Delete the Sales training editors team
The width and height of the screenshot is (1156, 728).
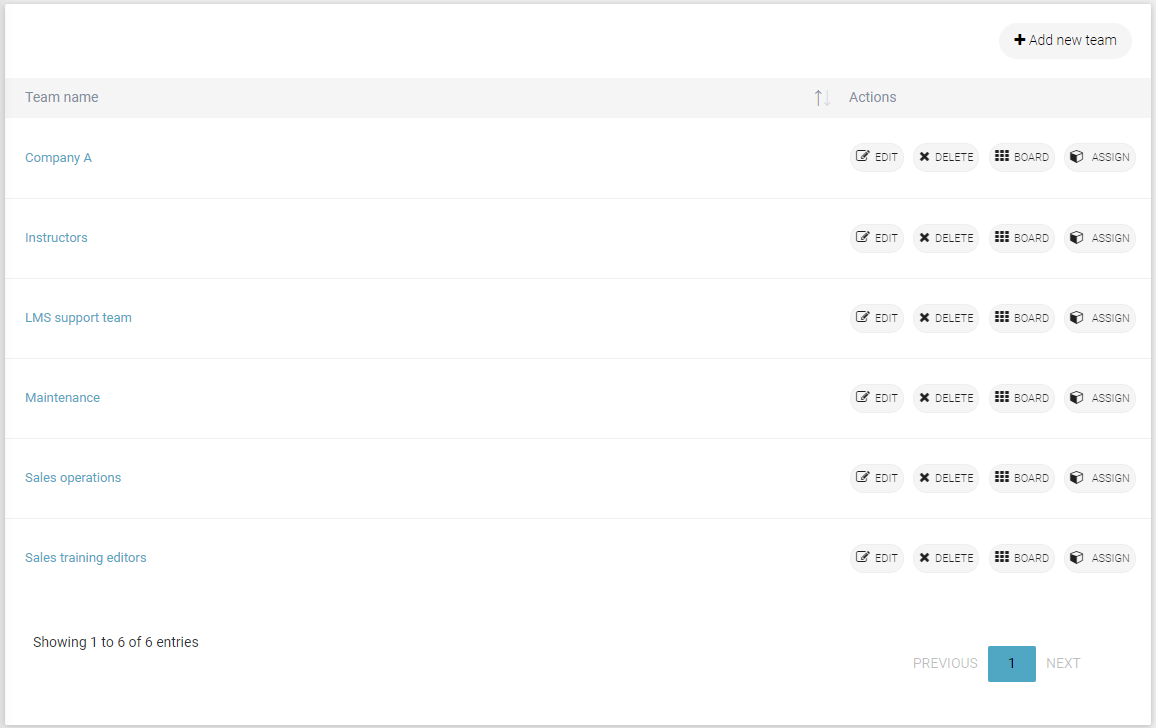pos(946,558)
